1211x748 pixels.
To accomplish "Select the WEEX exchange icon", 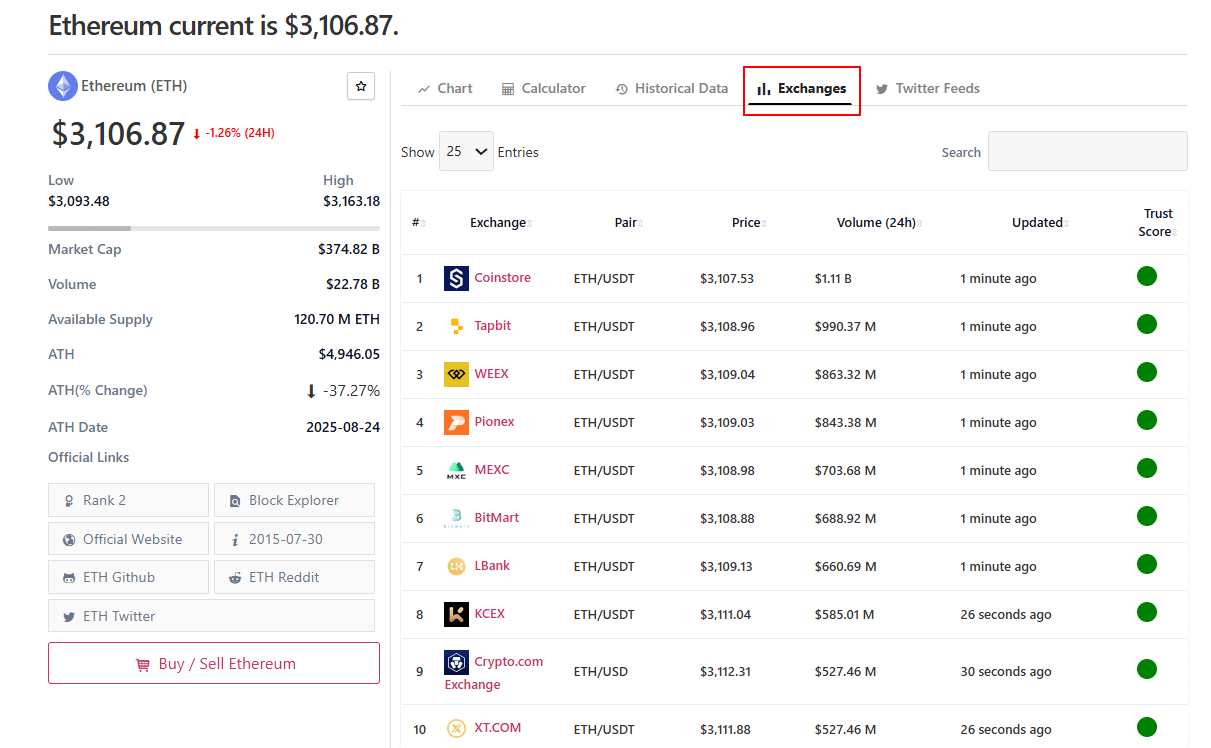I will [456, 374].
